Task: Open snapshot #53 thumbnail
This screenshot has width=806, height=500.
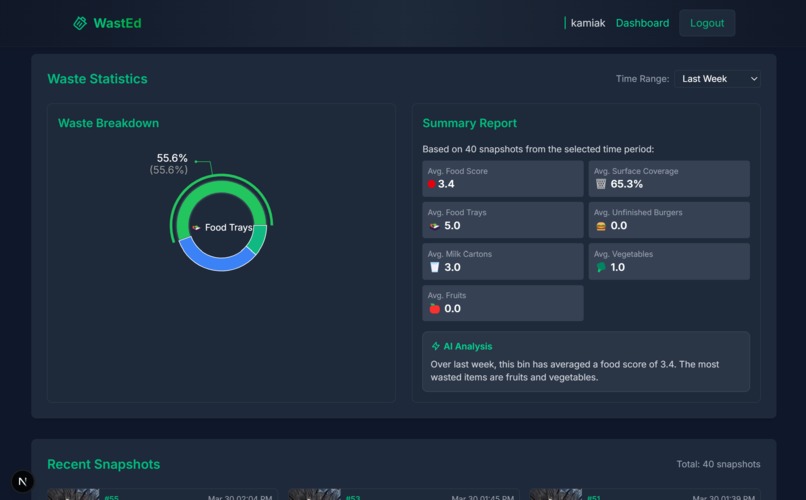Action: click(x=315, y=494)
